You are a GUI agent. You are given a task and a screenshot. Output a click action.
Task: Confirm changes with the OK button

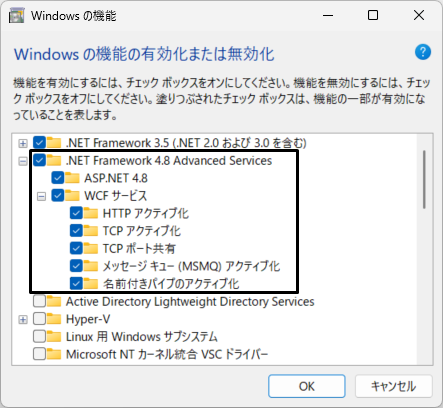click(x=307, y=386)
